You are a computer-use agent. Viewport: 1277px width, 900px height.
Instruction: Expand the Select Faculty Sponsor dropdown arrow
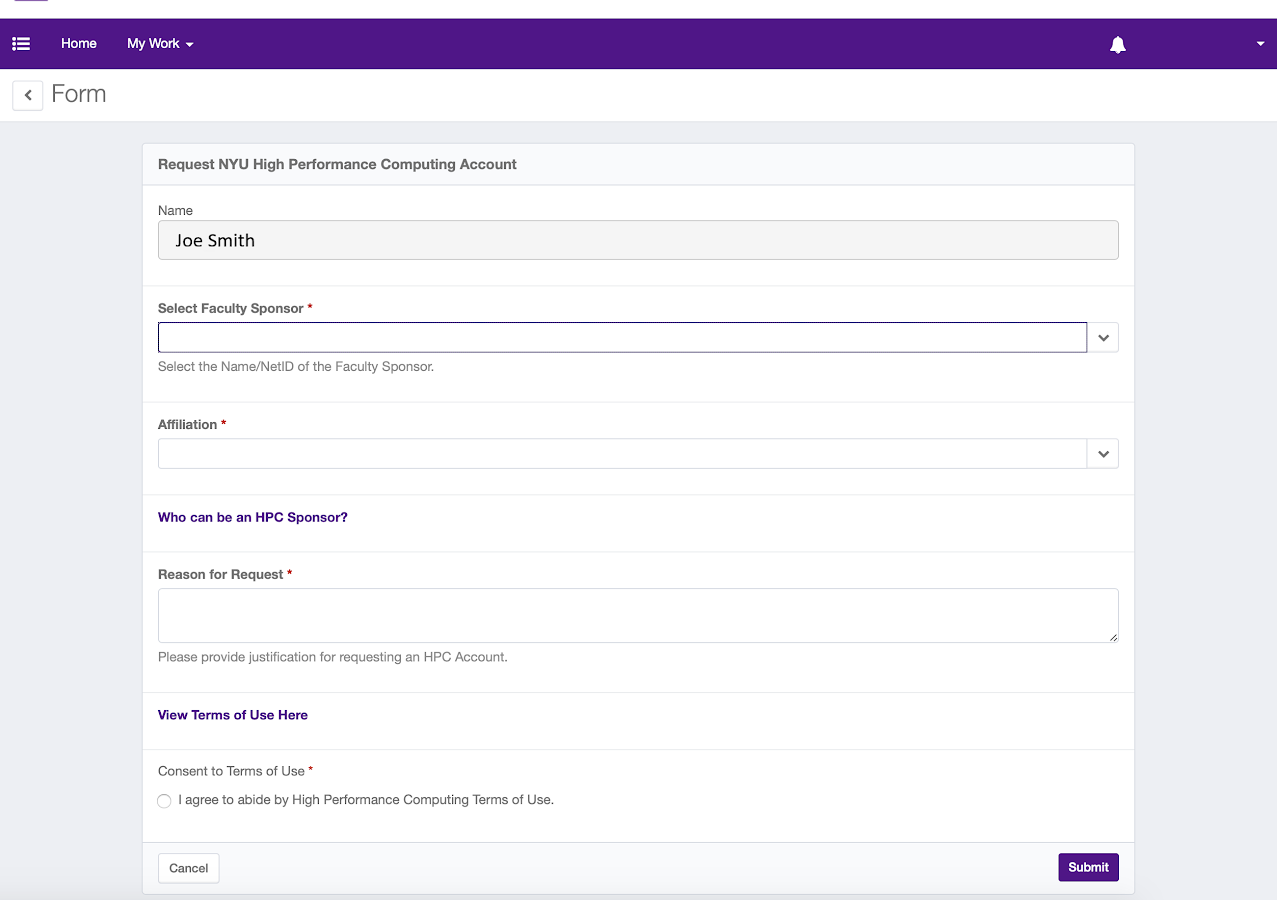tap(1103, 338)
